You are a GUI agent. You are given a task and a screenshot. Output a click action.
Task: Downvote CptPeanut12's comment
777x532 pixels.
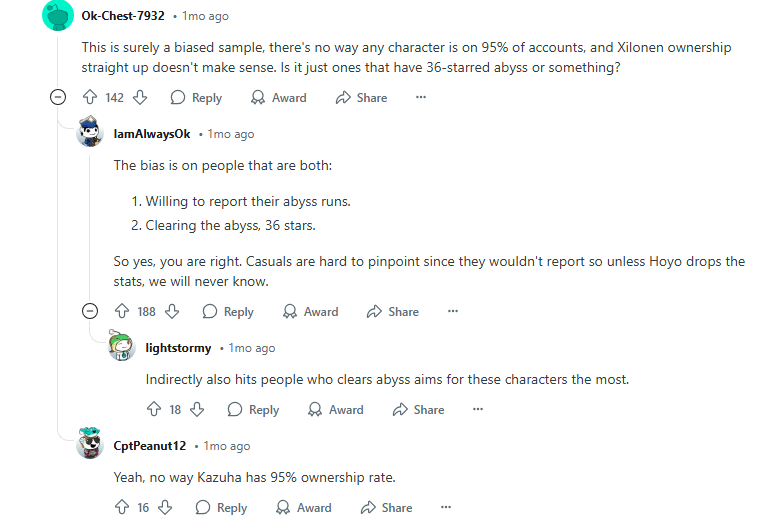[166, 508]
